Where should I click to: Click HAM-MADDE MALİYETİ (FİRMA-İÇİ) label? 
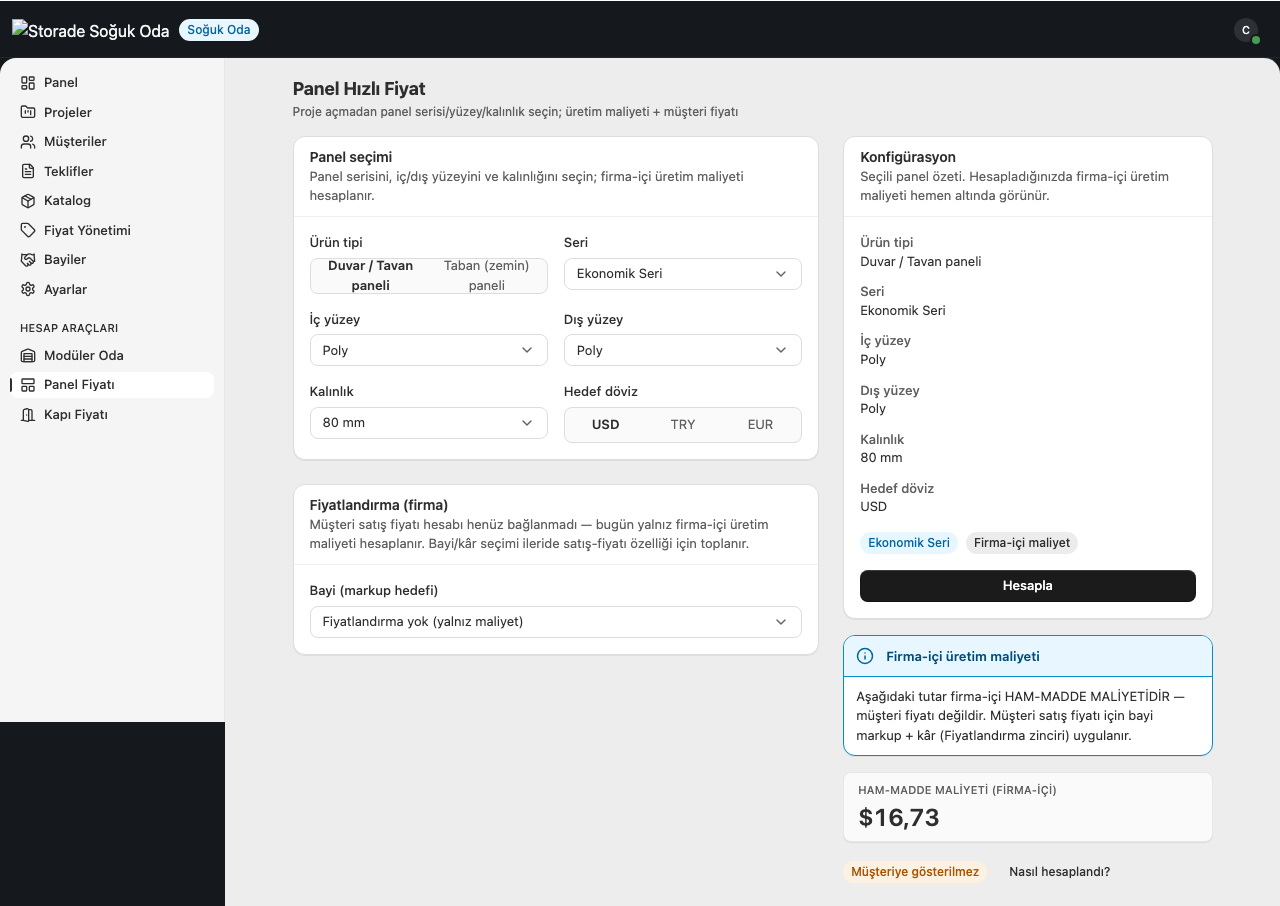(x=957, y=790)
